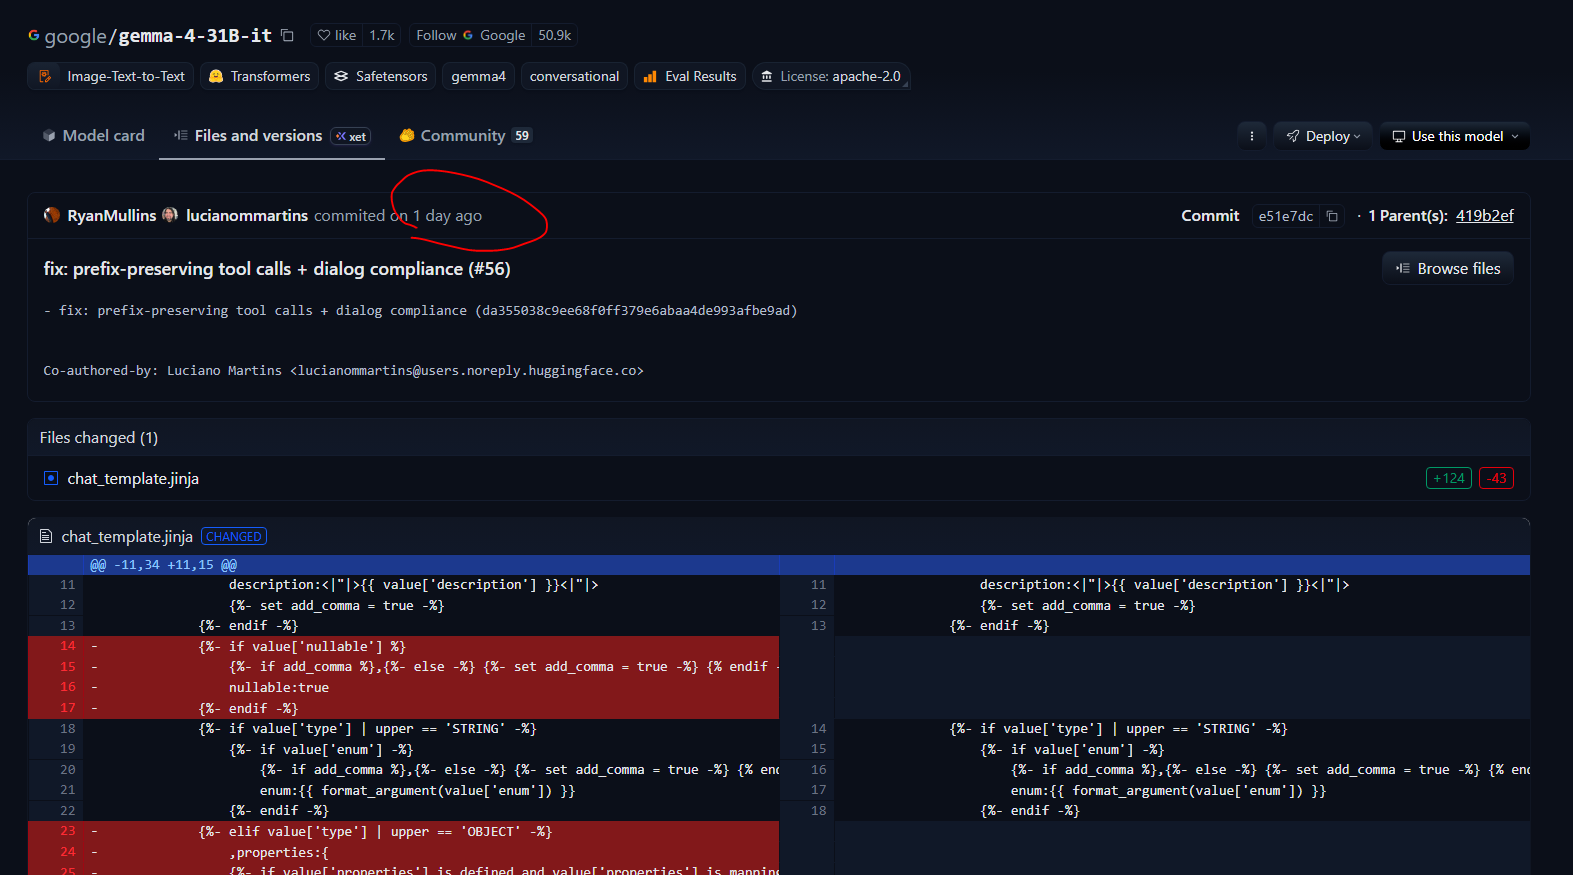The image size is (1573, 875).
Task: Open the 1.7k likes count
Action: (x=382, y=35)
